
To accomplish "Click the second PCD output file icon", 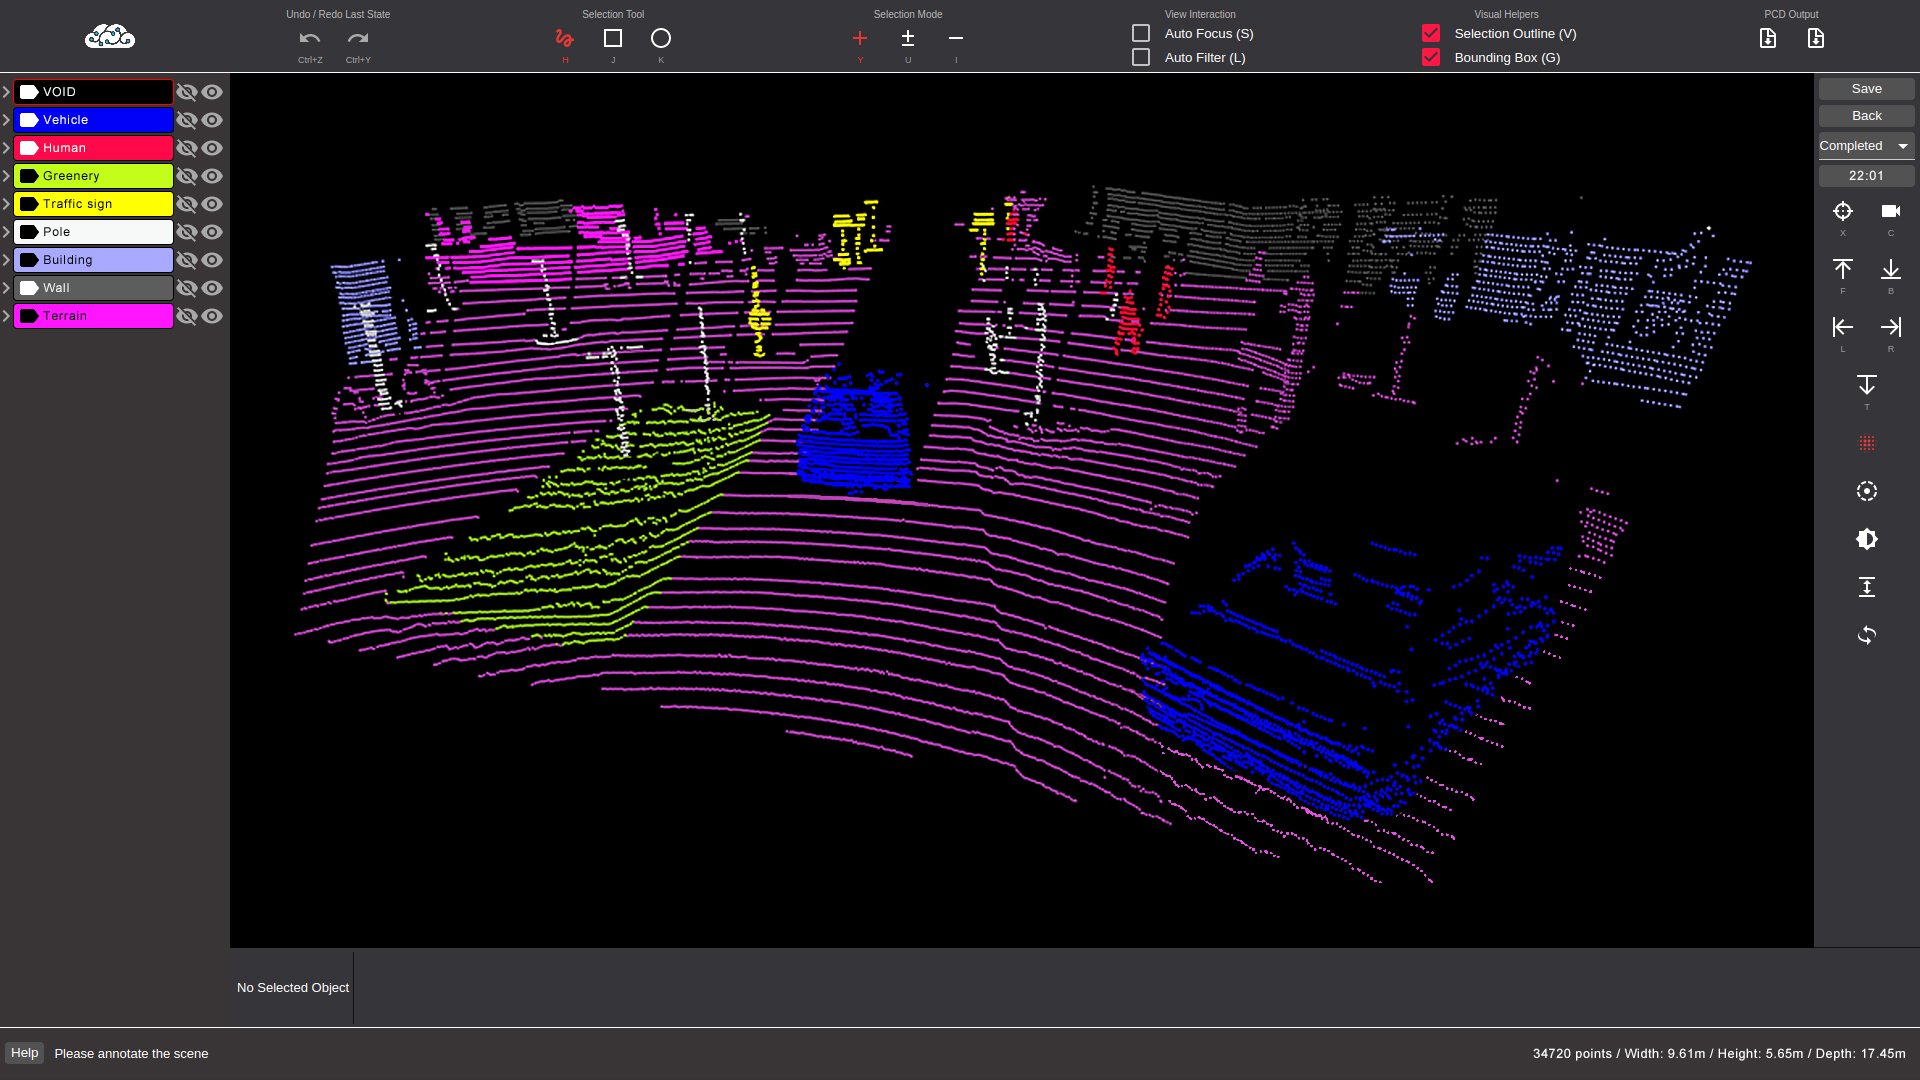I will tap(1816, 38).
